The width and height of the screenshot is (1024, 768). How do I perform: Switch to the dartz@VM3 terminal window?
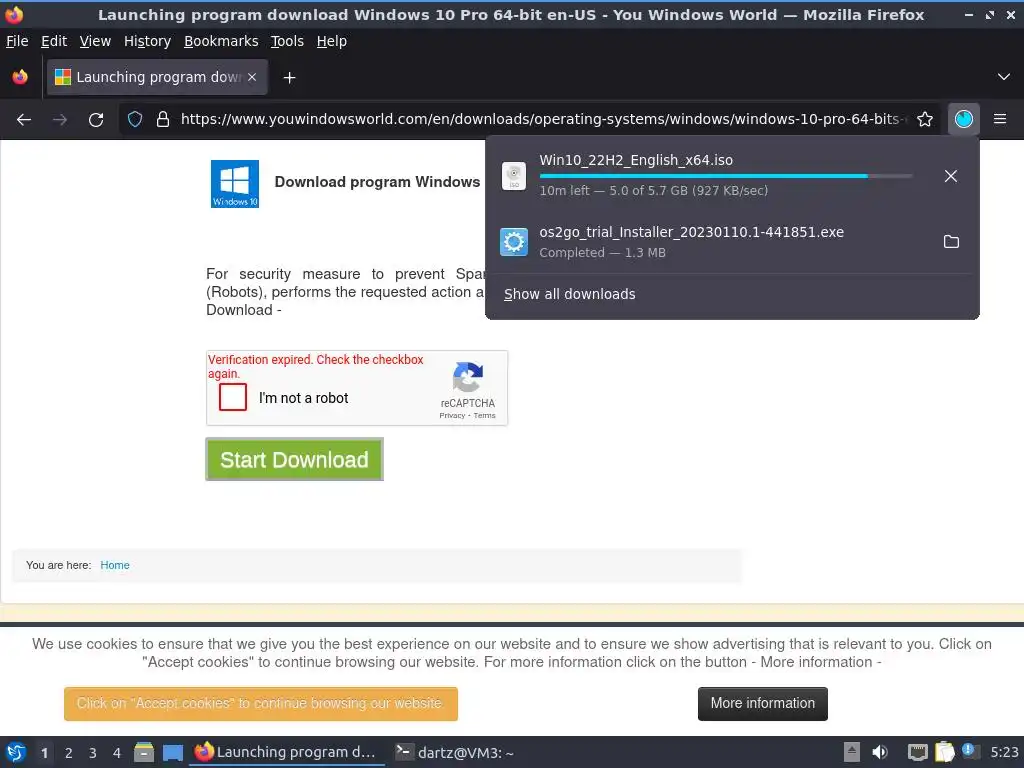(x=455, y=752)
